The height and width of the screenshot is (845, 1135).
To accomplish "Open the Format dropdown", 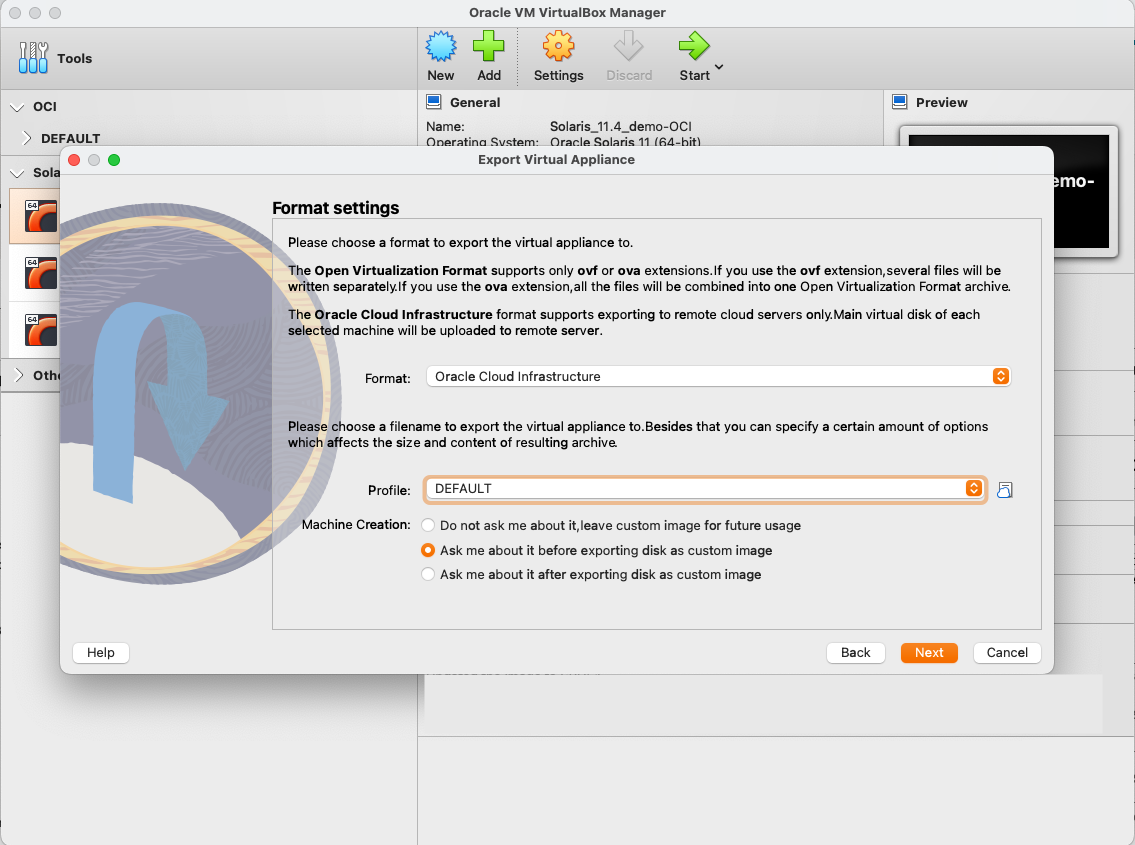I will [1000, 376].
